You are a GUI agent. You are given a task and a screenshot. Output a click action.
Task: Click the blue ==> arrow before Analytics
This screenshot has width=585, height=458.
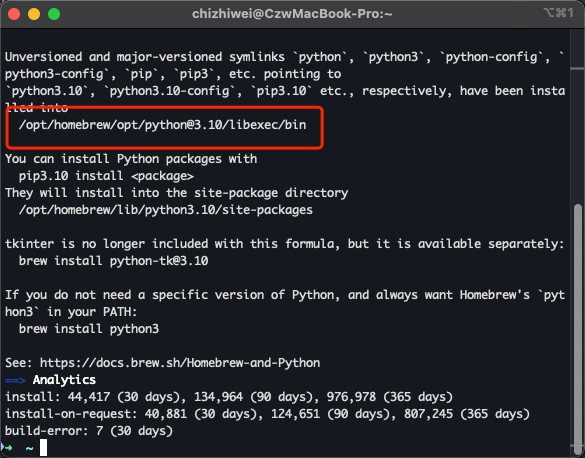pyautogui.click(x=15, y=380)
